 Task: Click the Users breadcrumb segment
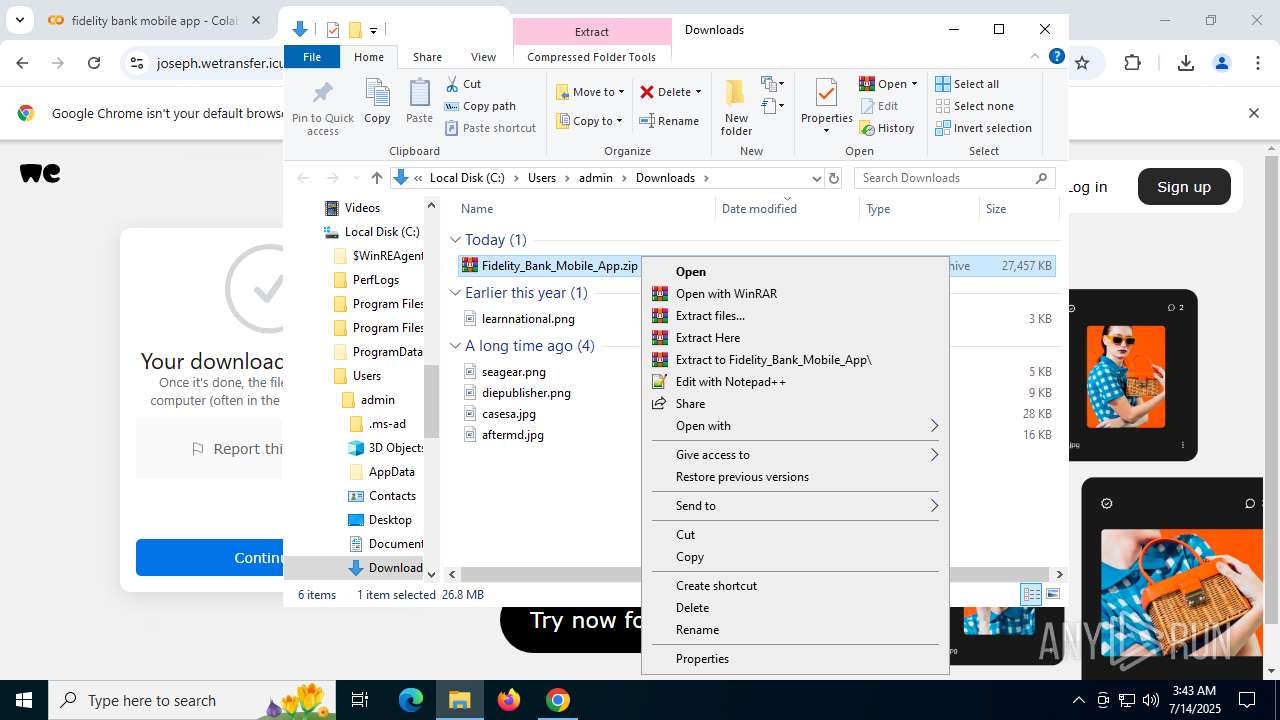pos(541,178)
